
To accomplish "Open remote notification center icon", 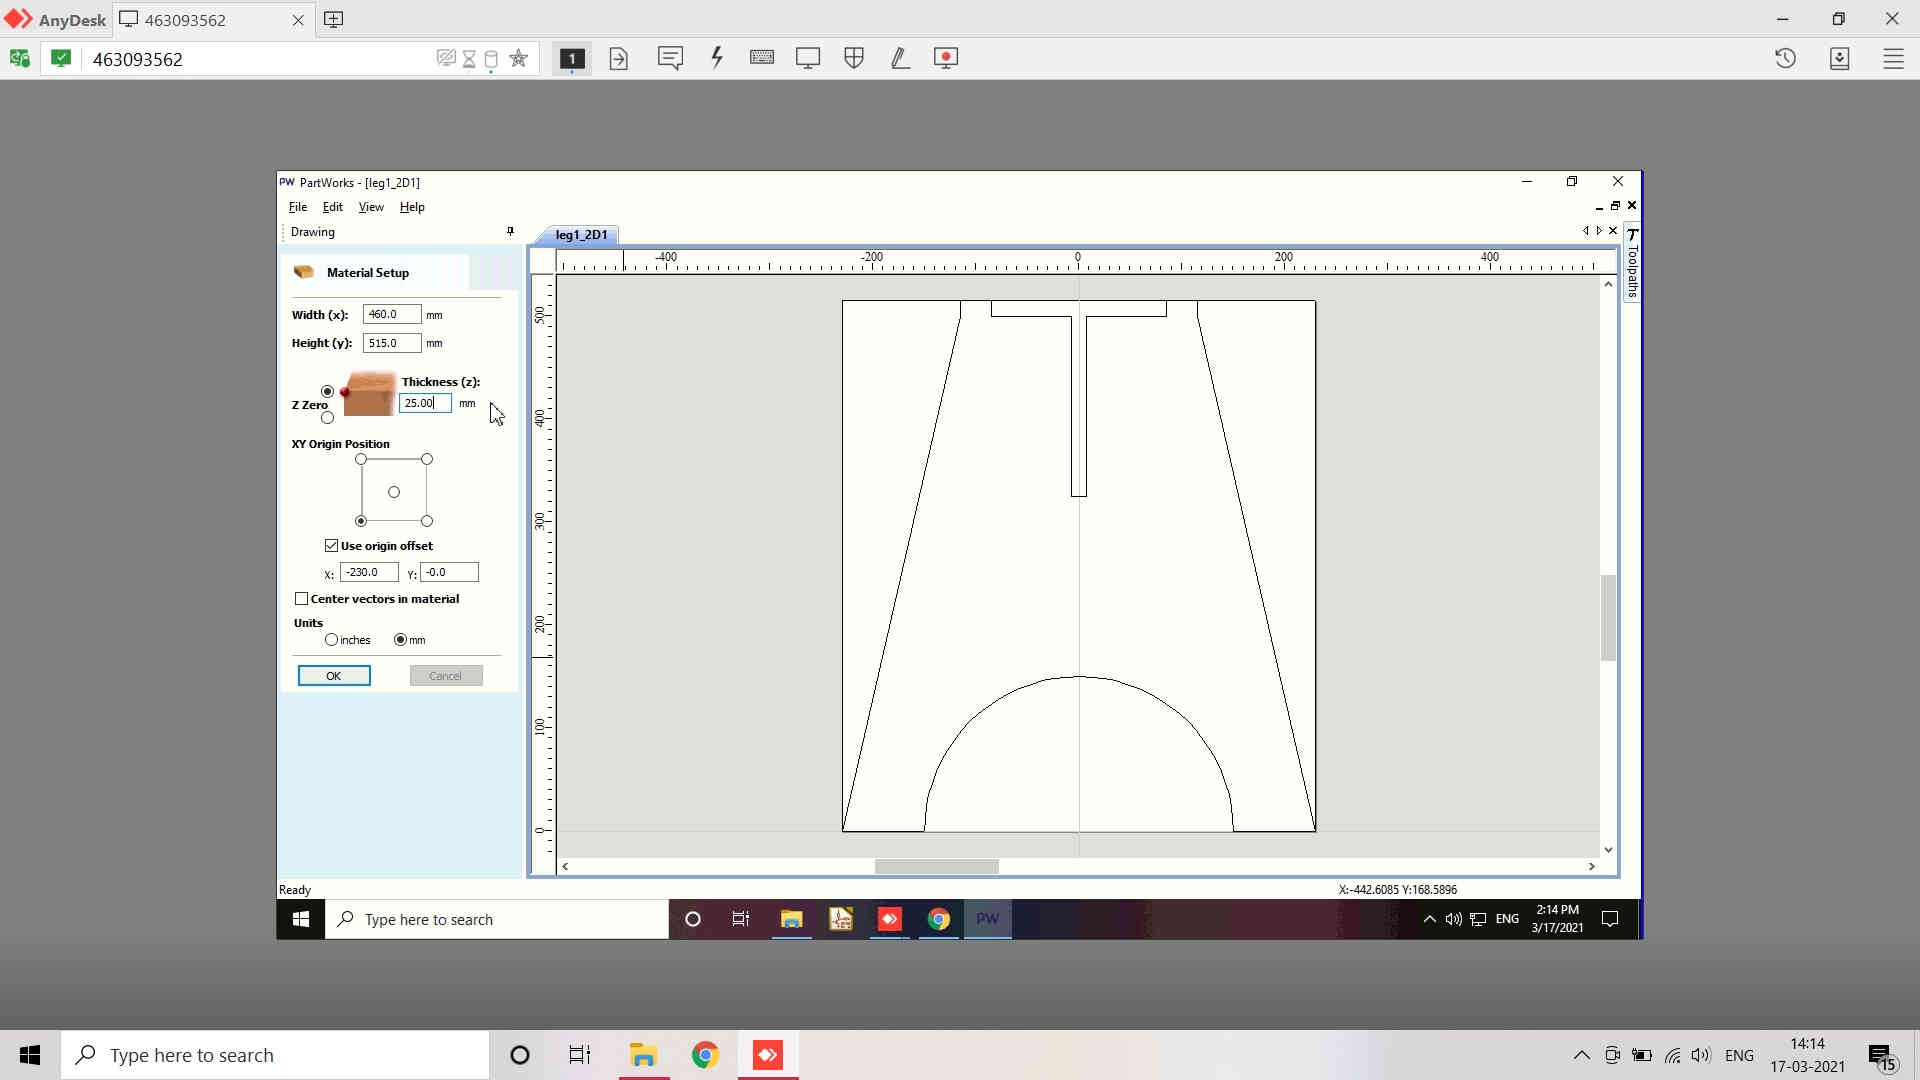I will (x=1610, y=919).
